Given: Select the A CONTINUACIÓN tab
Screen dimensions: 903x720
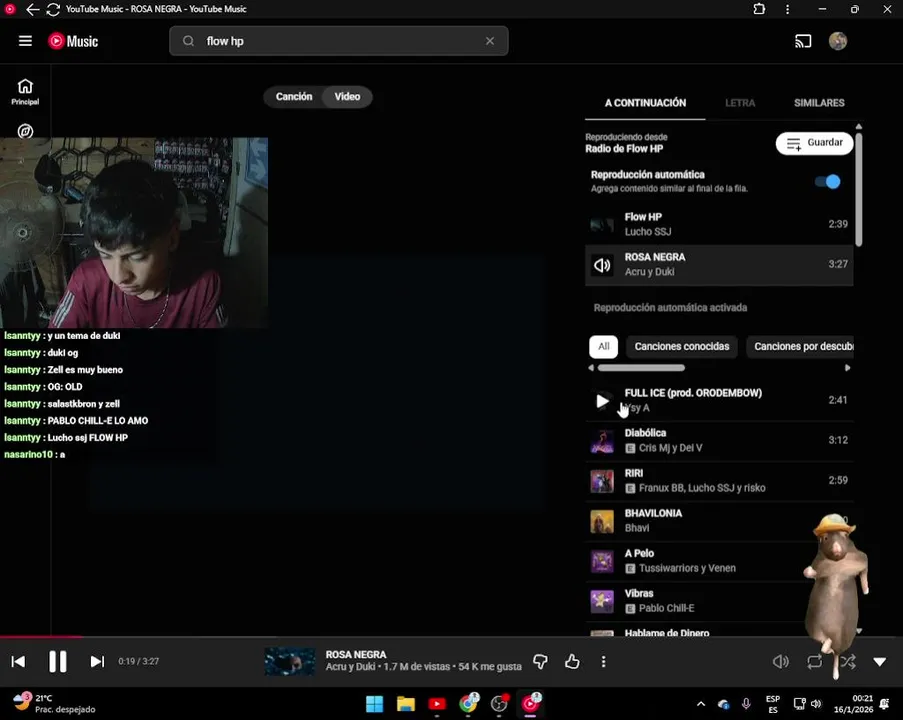Looking at the screenshot, I should [645, 103].
